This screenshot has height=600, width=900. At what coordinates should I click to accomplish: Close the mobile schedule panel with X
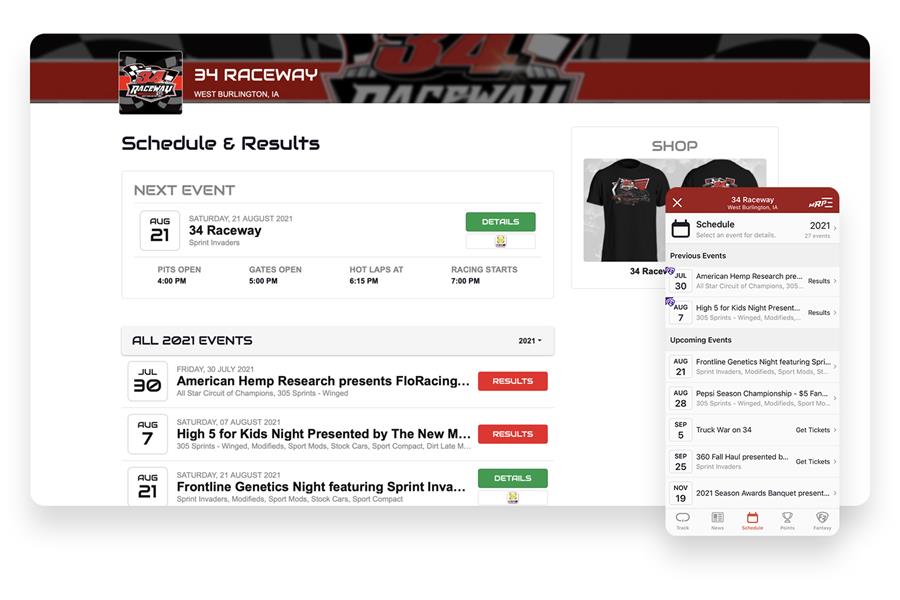click(x=677, y=203)
